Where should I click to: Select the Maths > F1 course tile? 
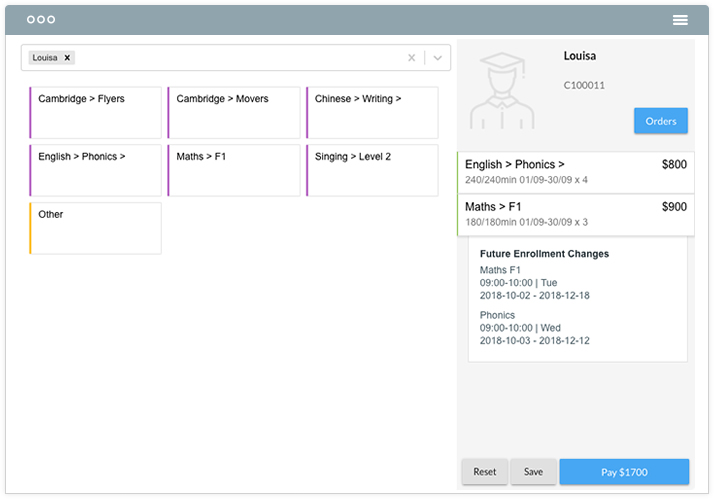[234, 170]
